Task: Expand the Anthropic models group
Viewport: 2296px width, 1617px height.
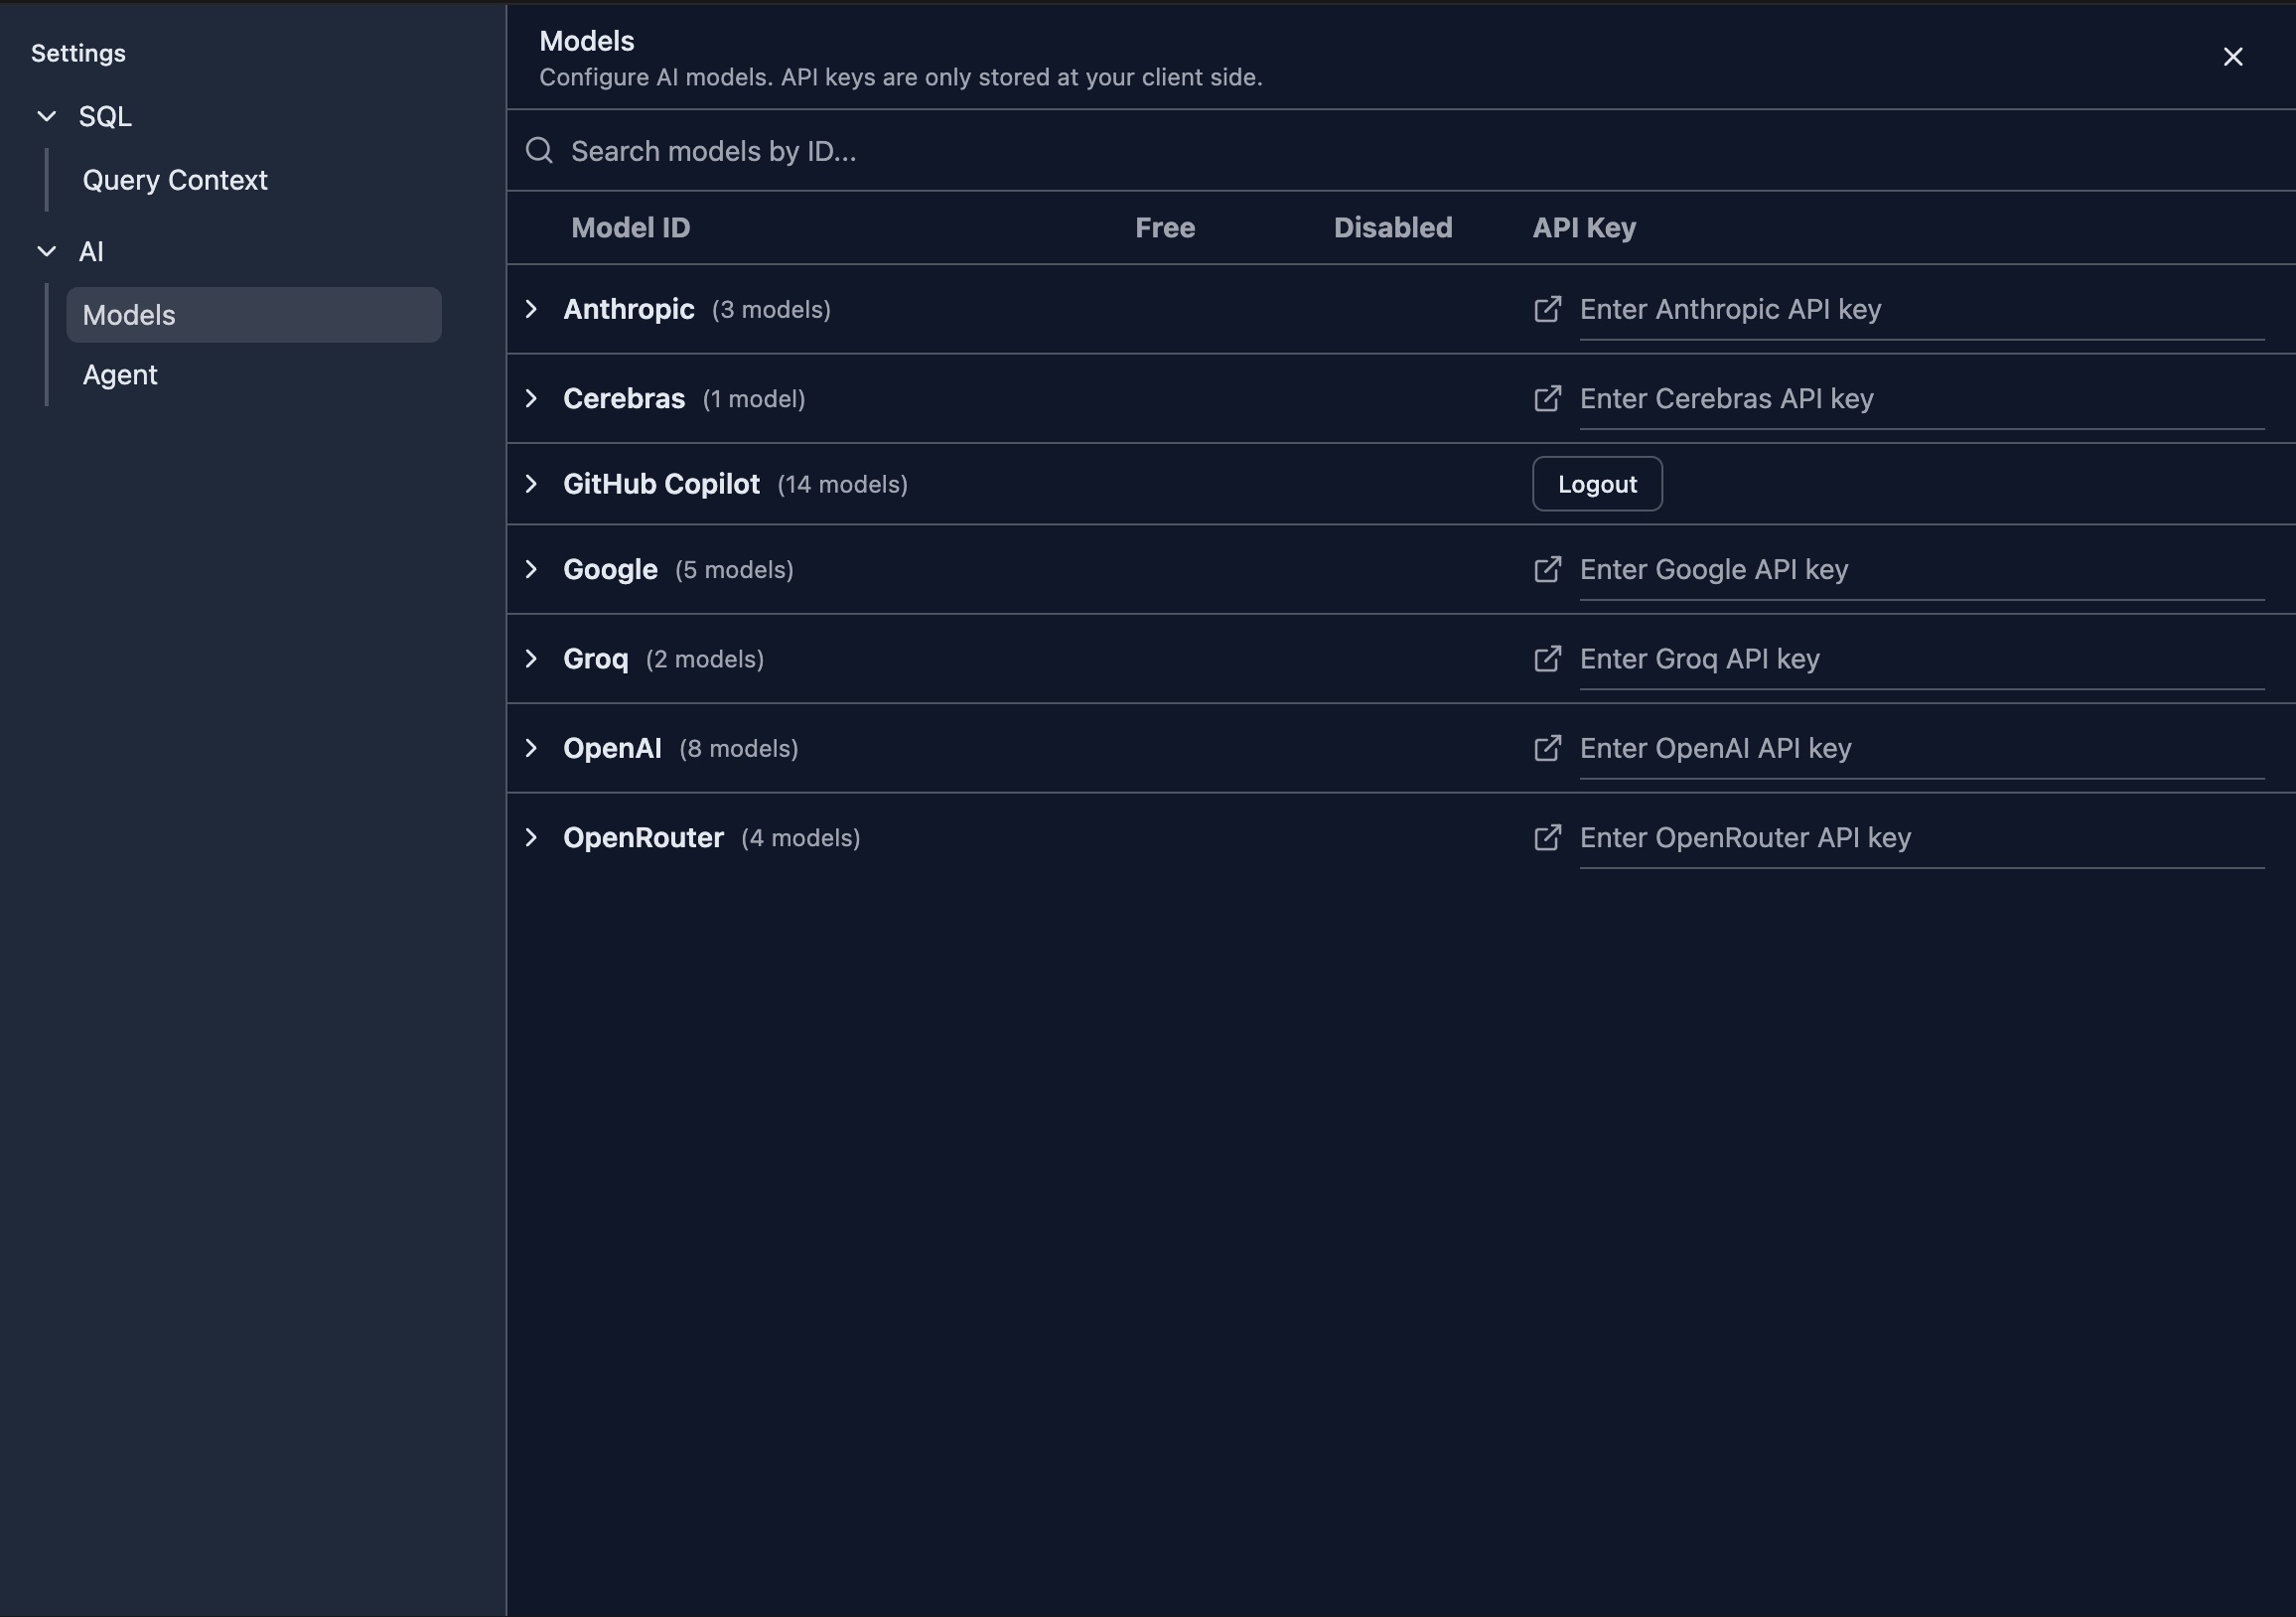Action: pyautogui.click(x=531, y=310)
